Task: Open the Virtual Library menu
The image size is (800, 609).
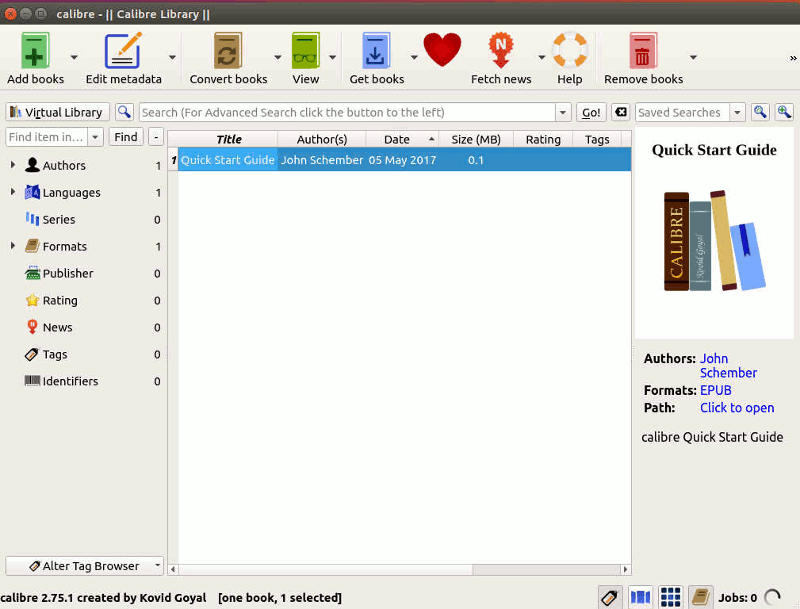Action: pos(56,111)
